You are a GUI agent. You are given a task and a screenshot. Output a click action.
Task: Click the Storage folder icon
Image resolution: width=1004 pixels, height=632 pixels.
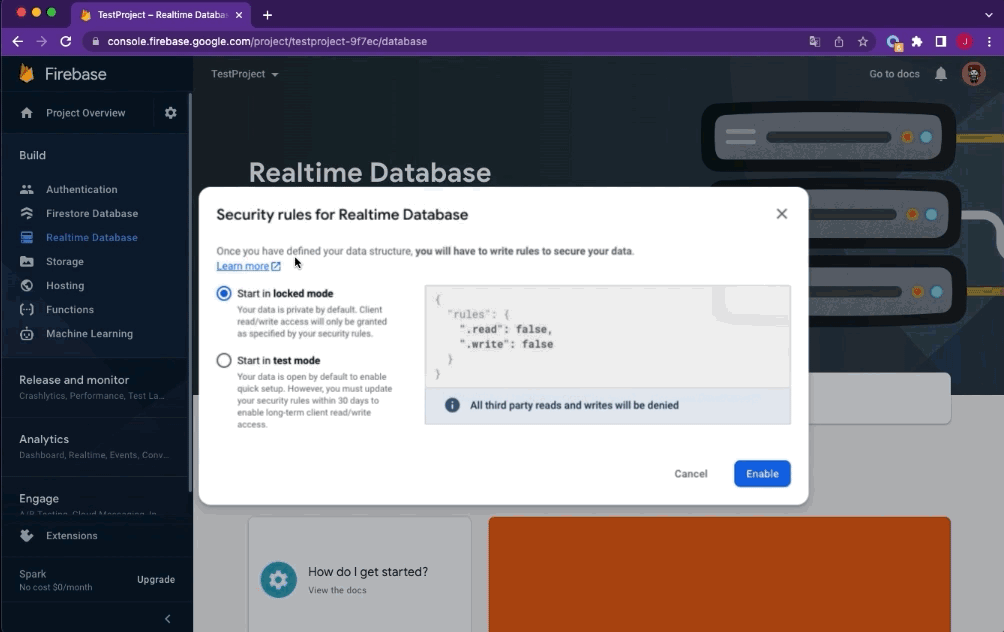click(x=26, y=261)
